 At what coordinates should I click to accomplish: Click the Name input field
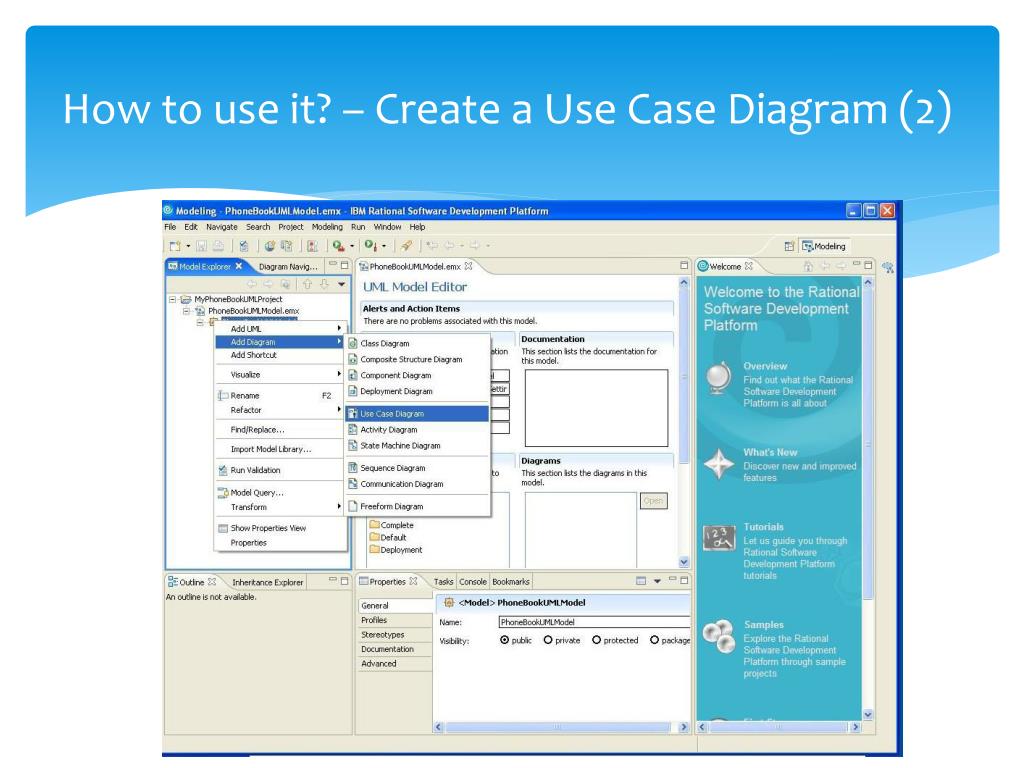[594, 622]
